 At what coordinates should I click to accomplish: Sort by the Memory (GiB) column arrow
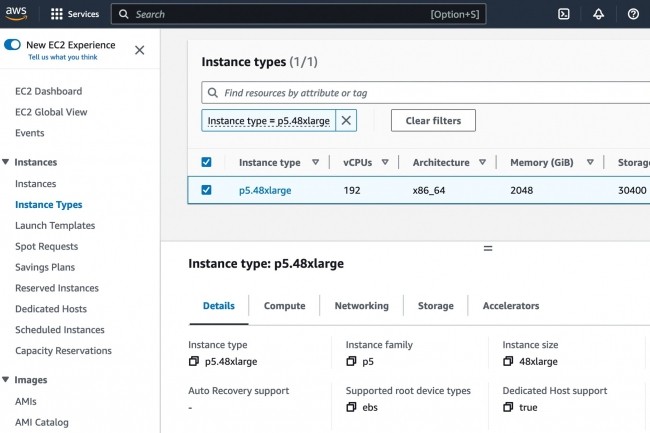(590, 162)
